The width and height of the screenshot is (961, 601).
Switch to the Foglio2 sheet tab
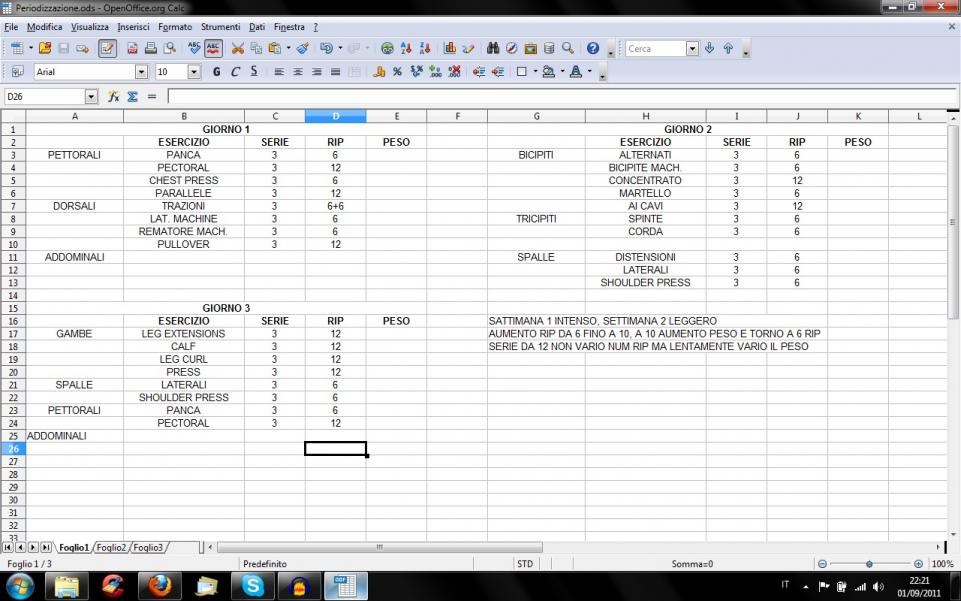(x=111, y=547)
